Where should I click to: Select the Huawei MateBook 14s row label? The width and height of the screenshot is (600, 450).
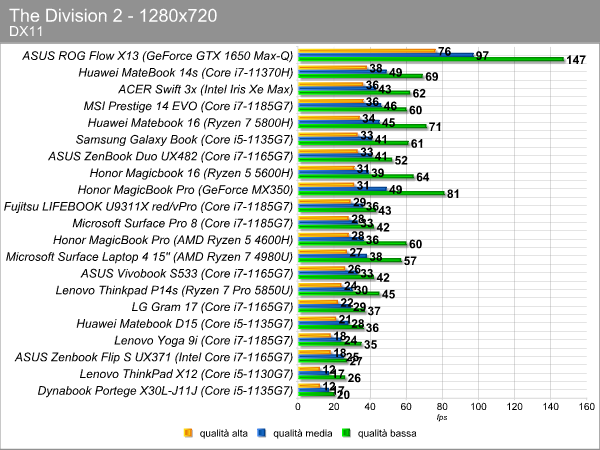(186, 73)
